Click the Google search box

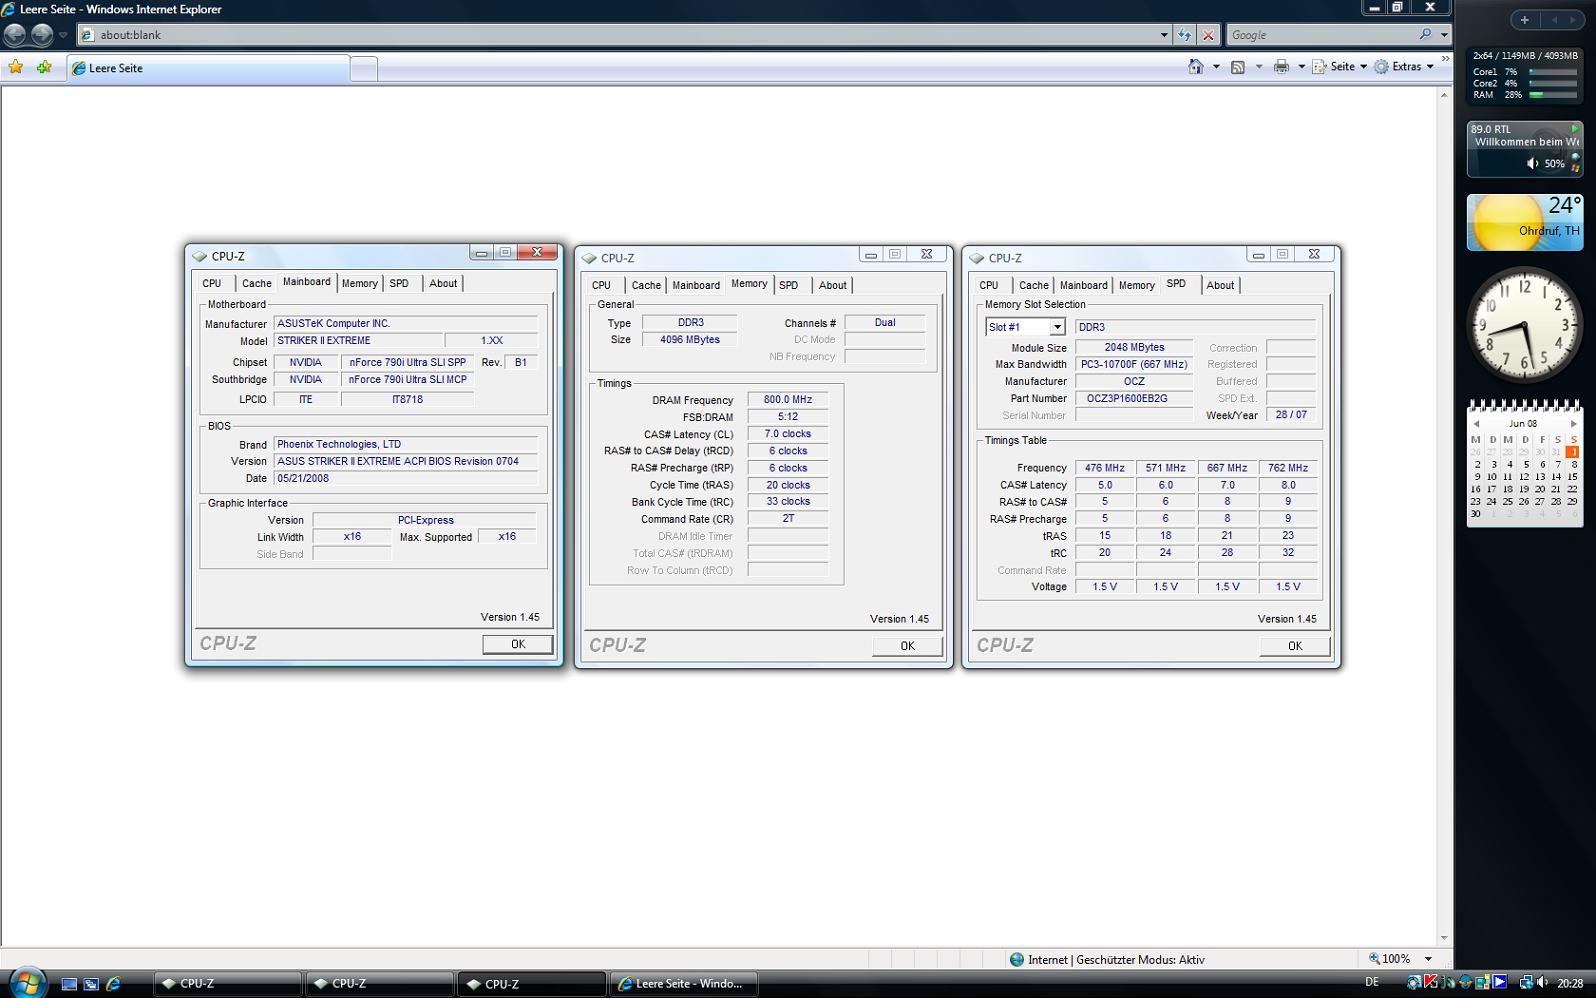(x=1320, y=35)
